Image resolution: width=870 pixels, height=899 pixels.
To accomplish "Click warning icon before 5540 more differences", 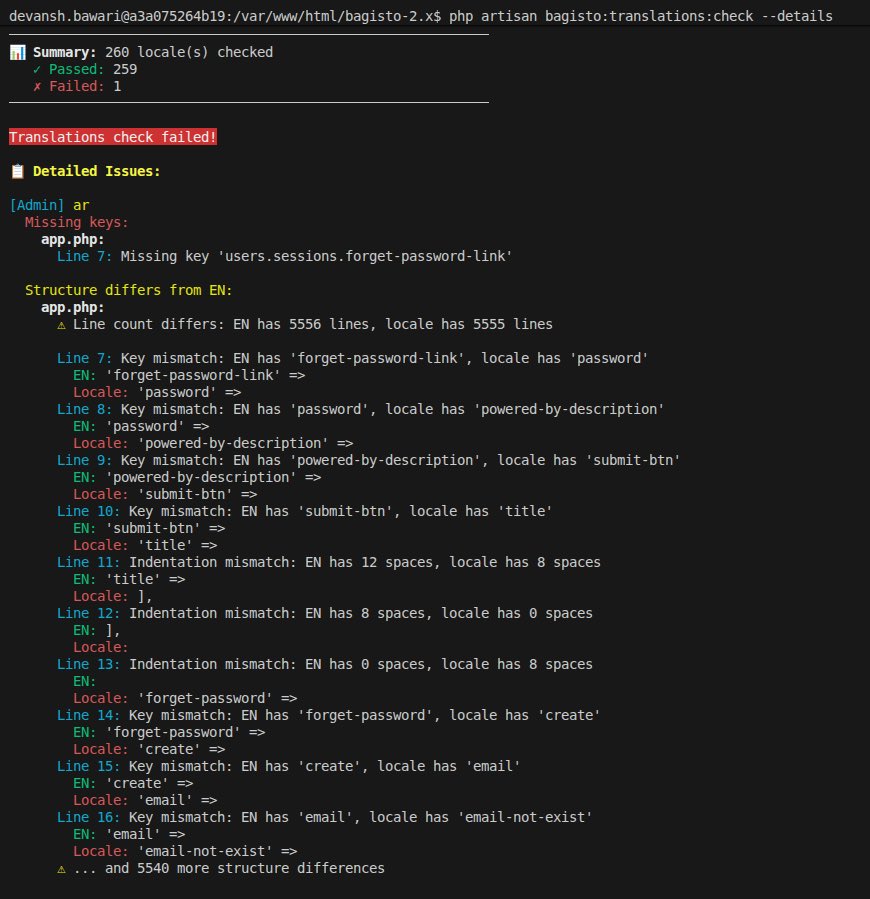I will click(61, 869).
